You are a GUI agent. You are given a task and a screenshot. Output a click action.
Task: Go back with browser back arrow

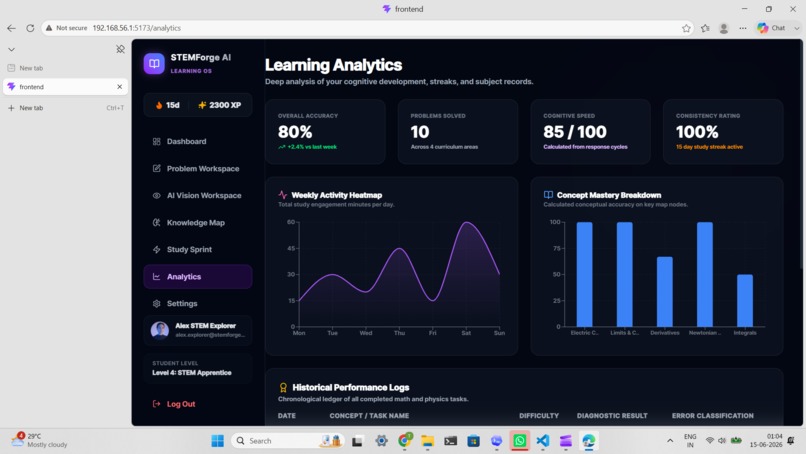click(x=11, y=28)
